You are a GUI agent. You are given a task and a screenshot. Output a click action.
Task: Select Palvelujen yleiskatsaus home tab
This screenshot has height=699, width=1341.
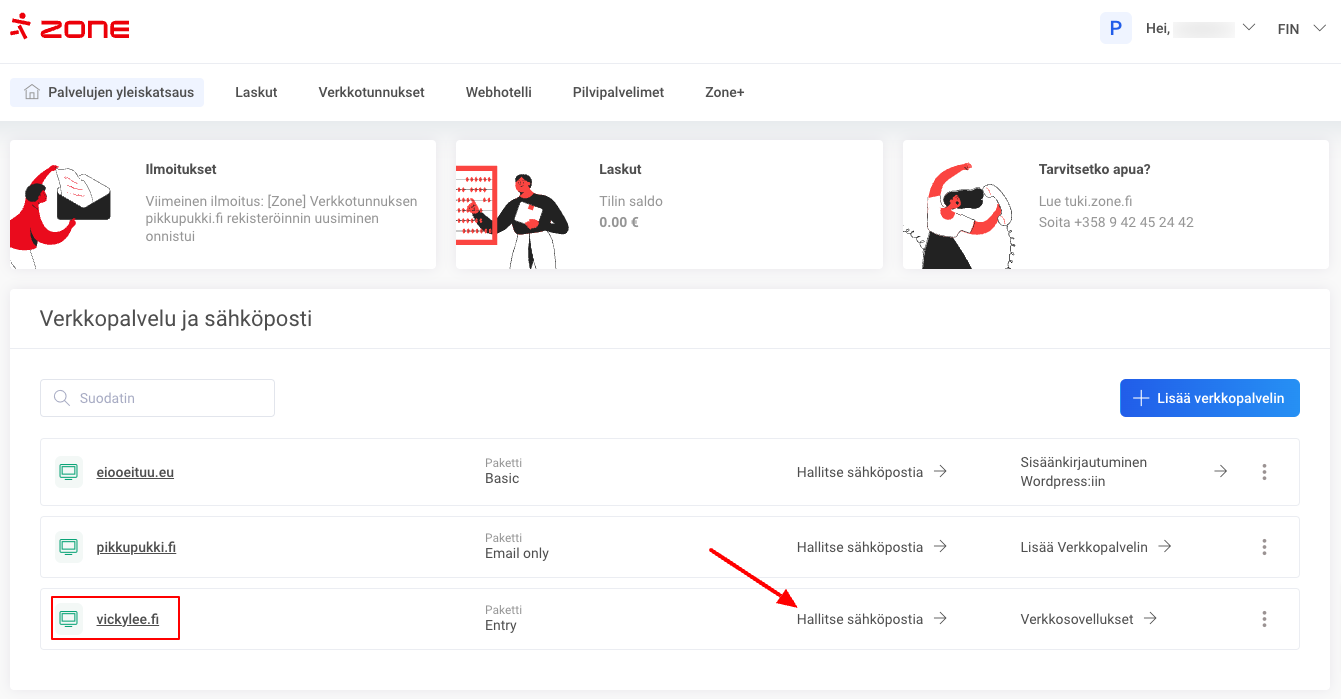[108, 92]
